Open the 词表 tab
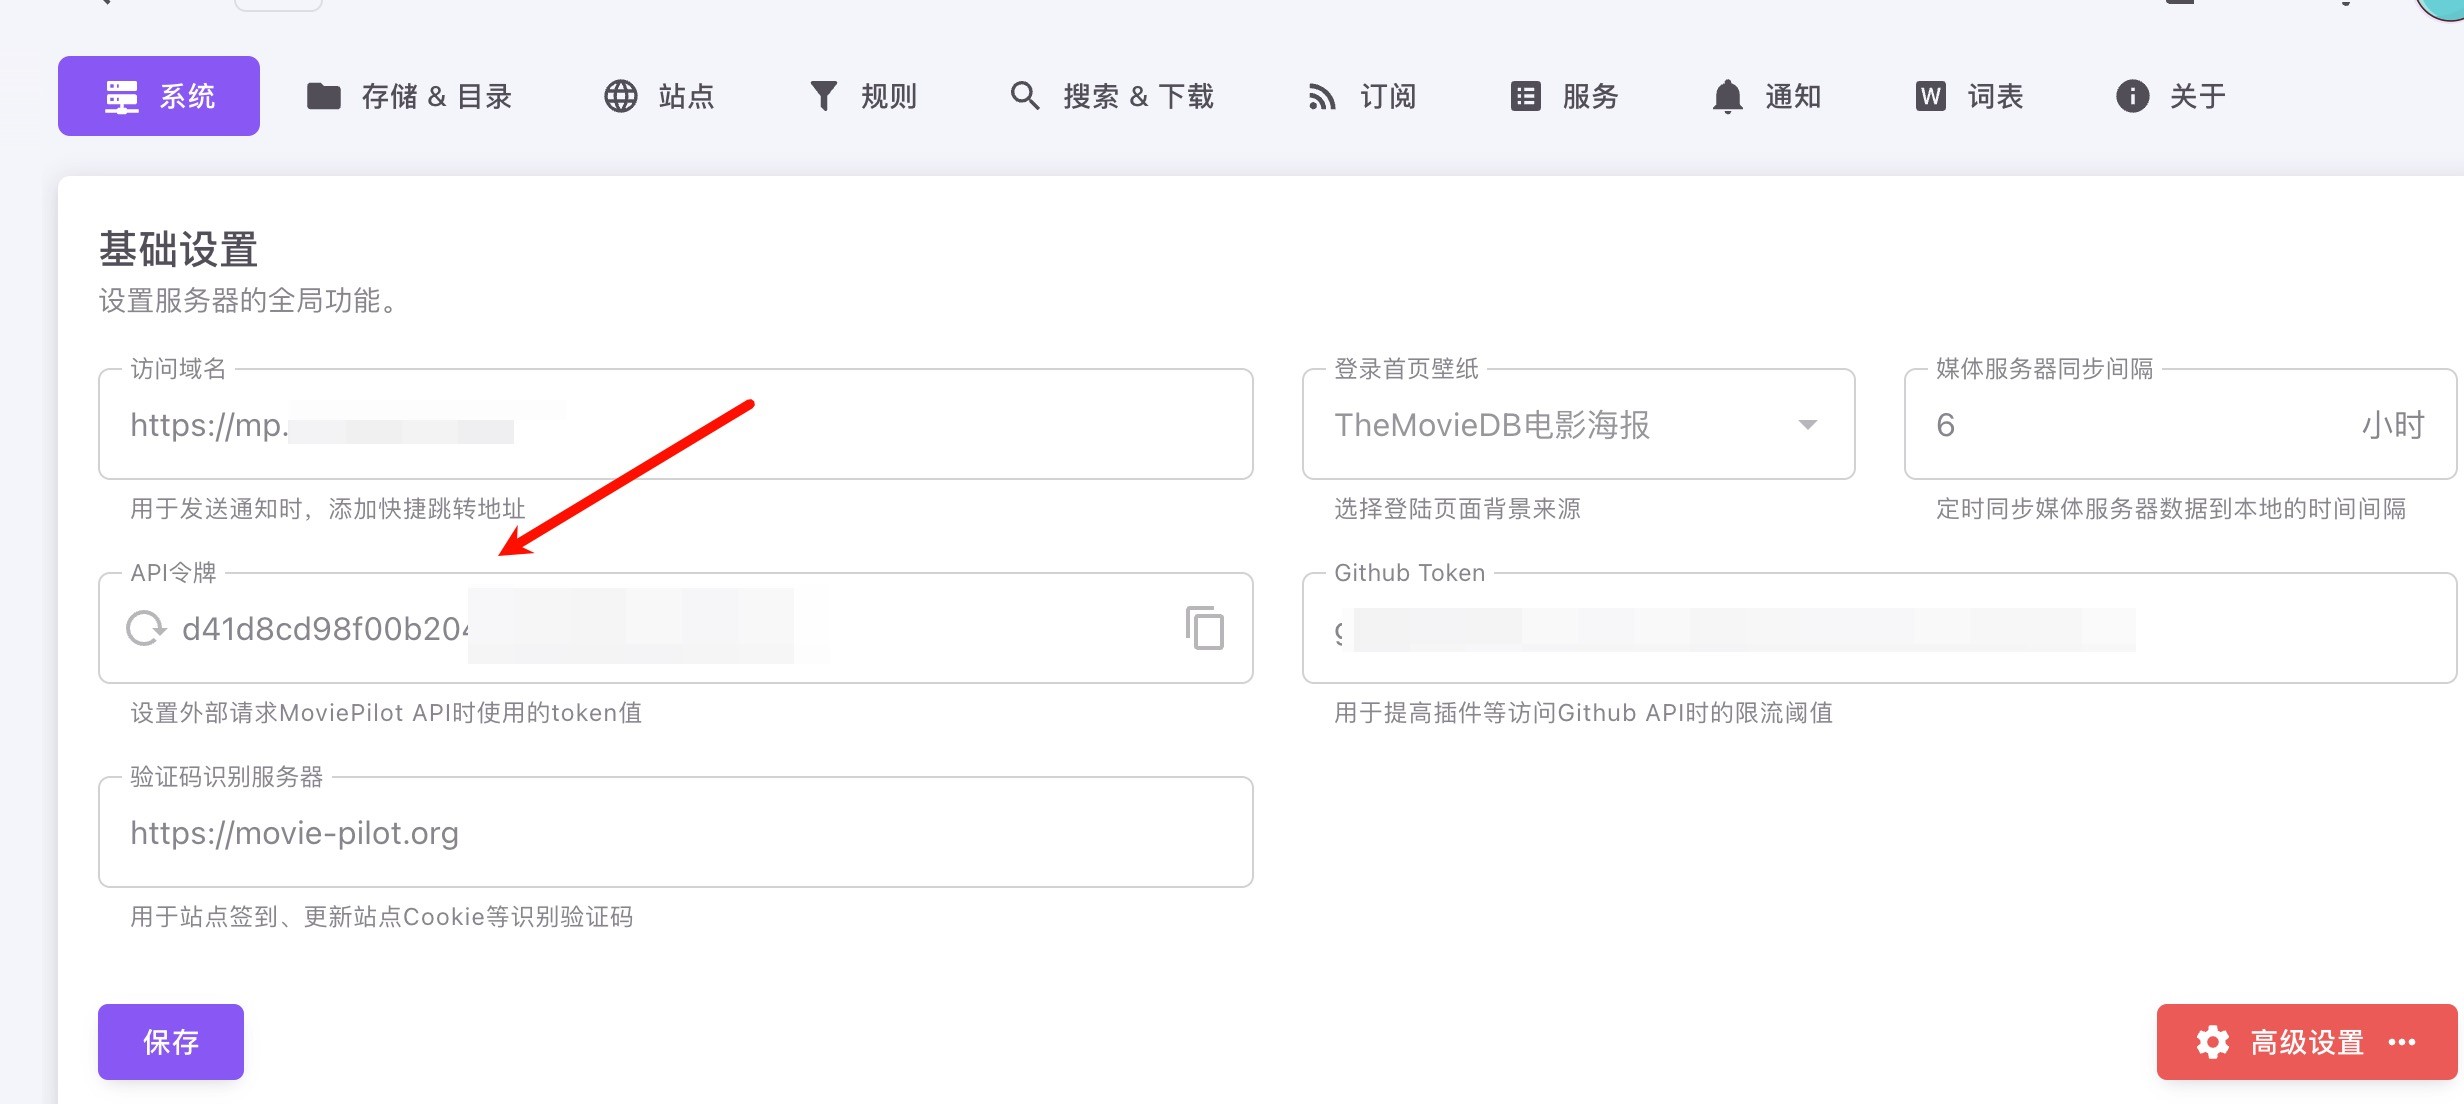 pos(1969,96)
